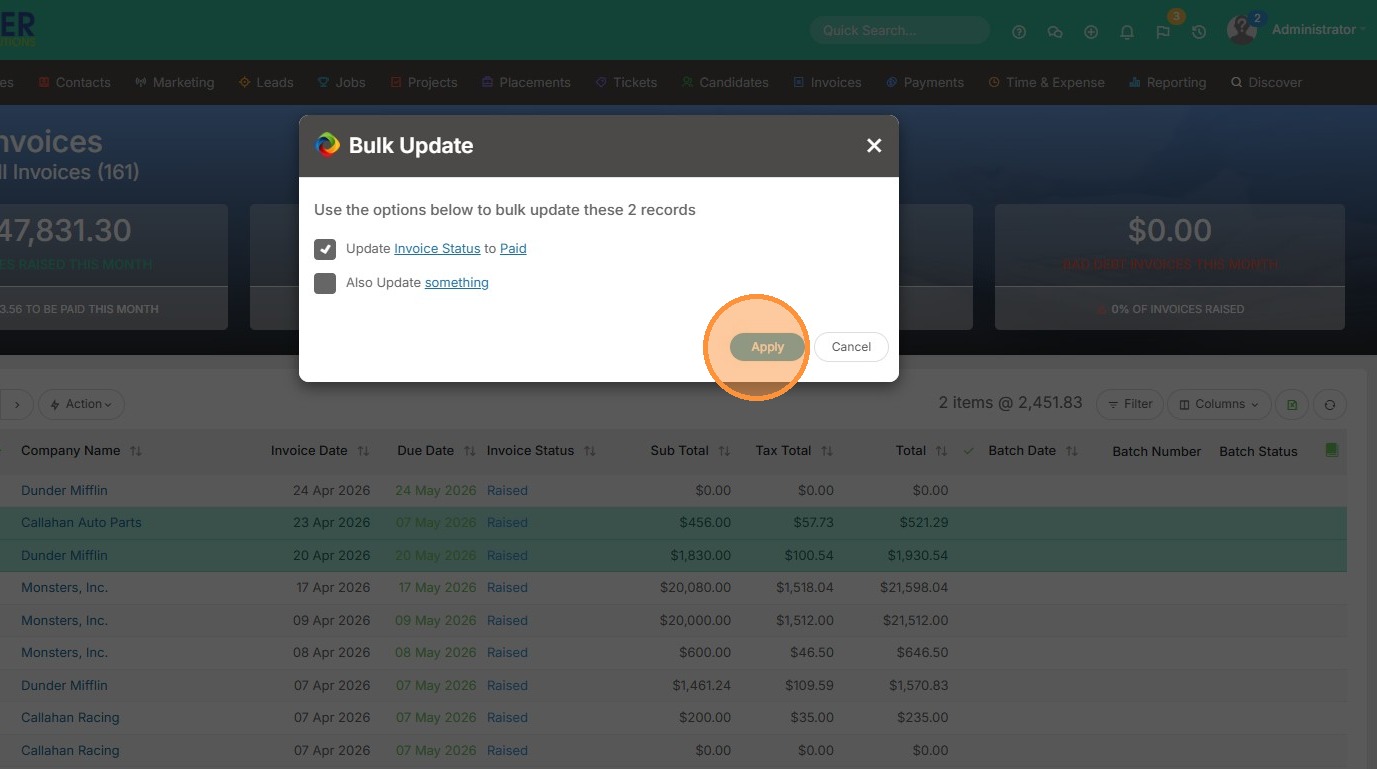Screen dimensions: 1377x769
Task: Sort by Invoice Date arrows
Action: coord(363,451)
